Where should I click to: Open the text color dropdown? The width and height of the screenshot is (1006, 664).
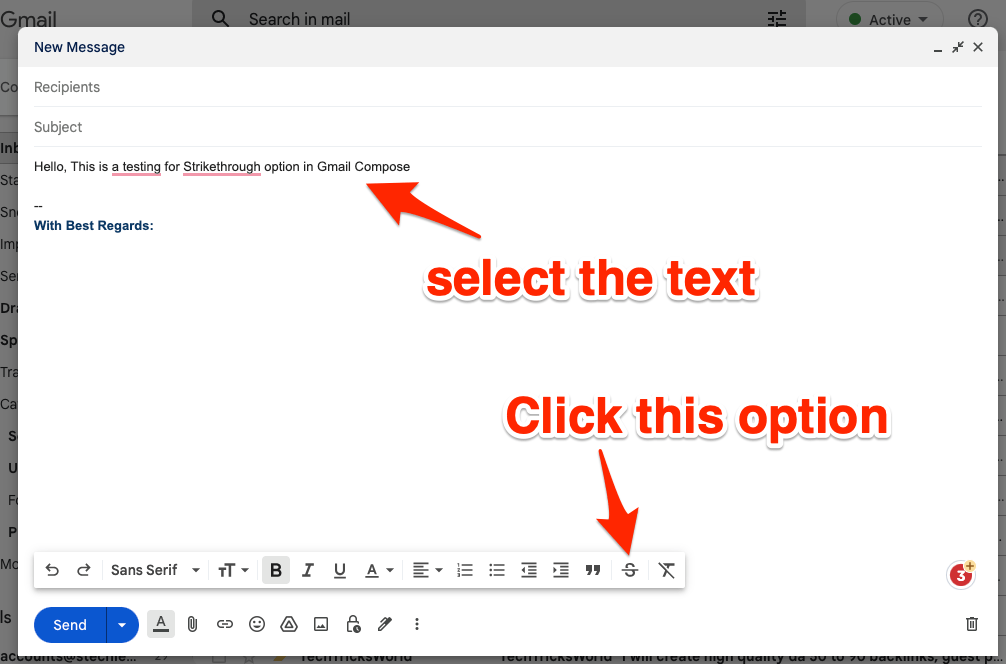tap(379, 570)
